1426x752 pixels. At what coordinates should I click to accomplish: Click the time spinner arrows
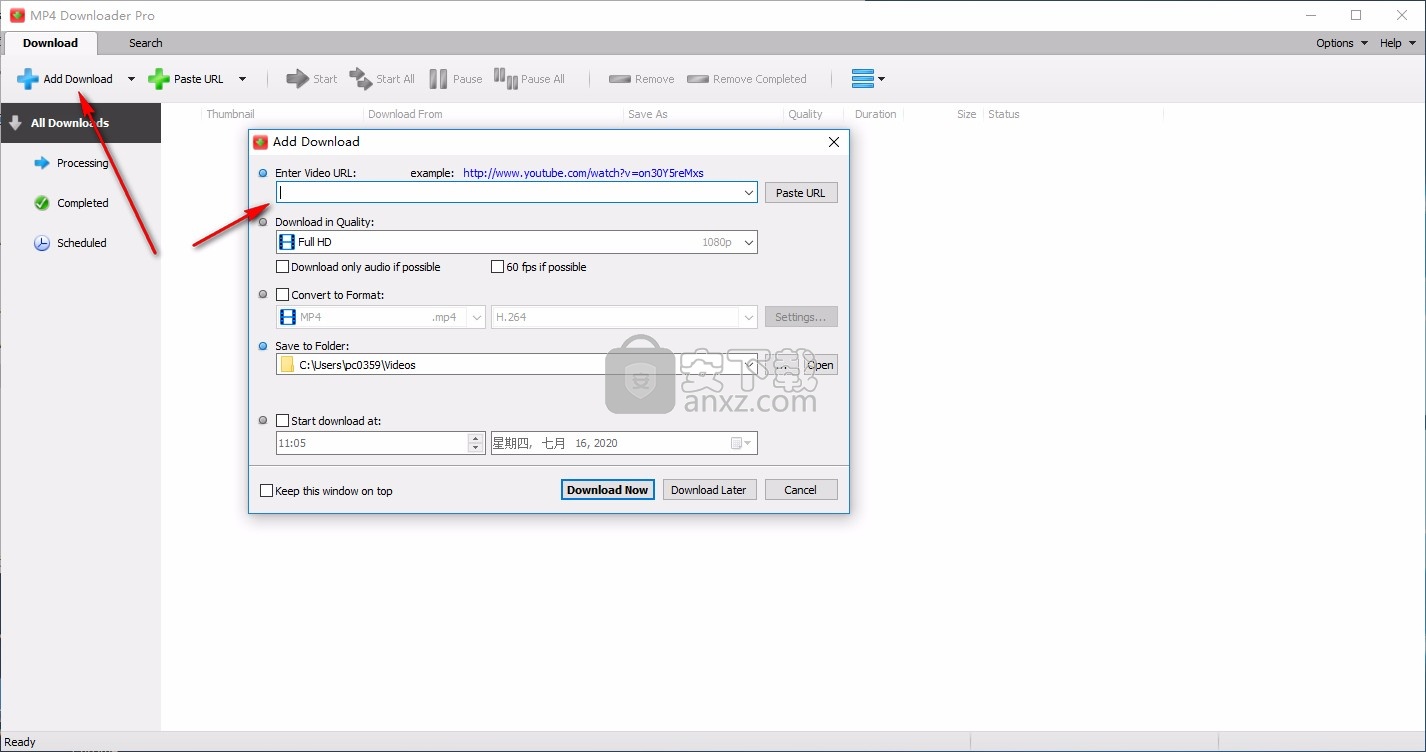point(476,443)
